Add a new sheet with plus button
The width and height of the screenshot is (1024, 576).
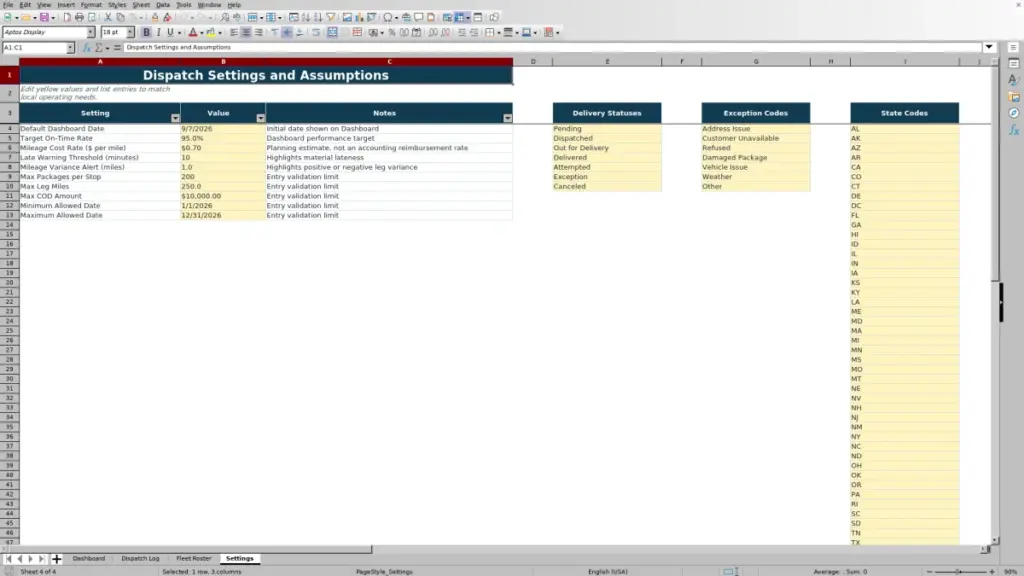[56, 559]
